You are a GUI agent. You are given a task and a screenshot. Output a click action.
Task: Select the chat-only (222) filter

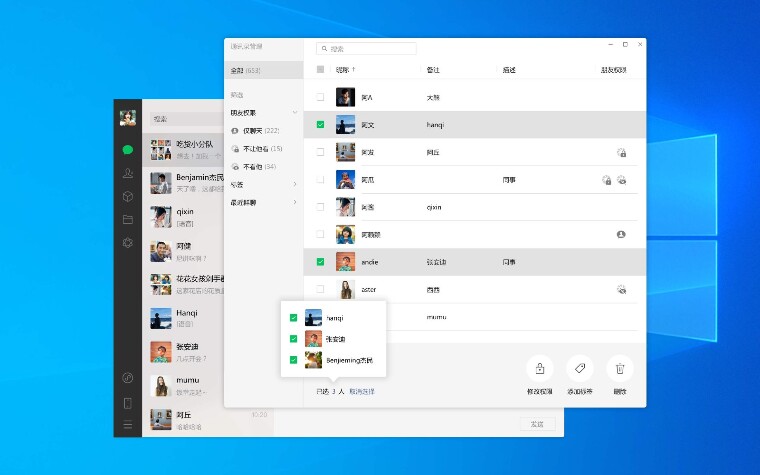pos(256,131)
